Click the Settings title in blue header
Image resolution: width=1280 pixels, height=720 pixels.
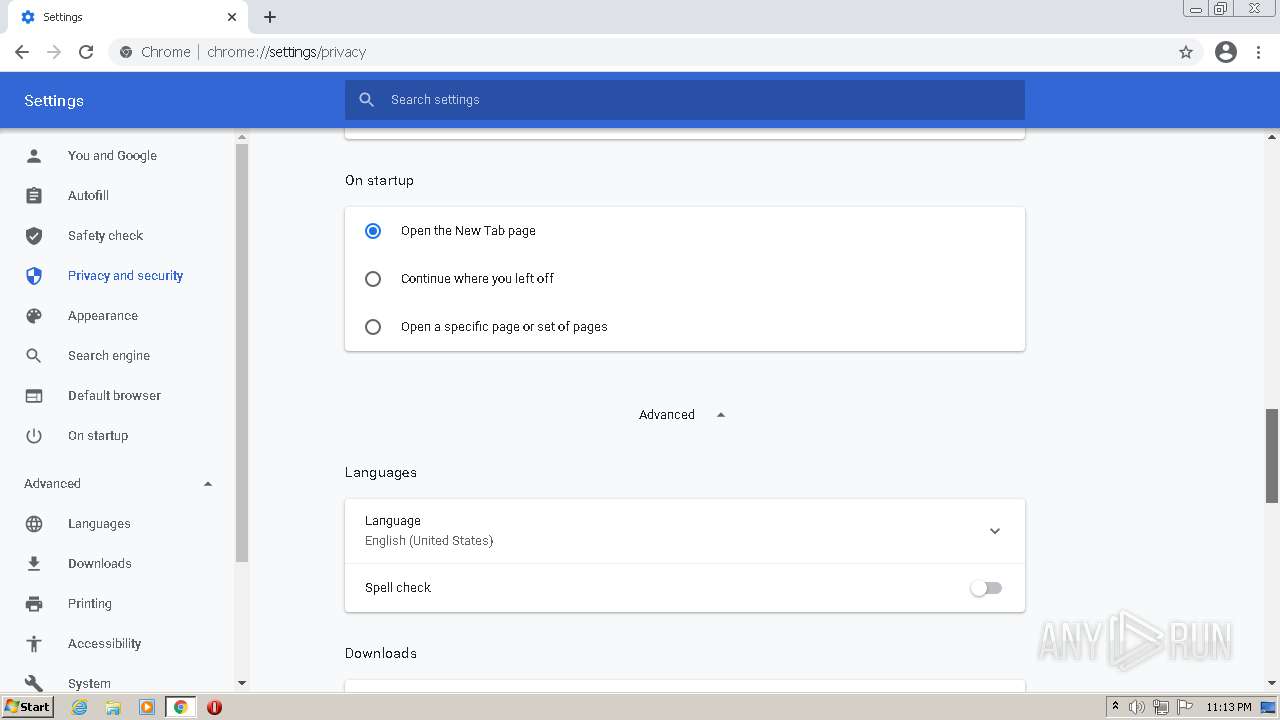(x=54, y=100)
